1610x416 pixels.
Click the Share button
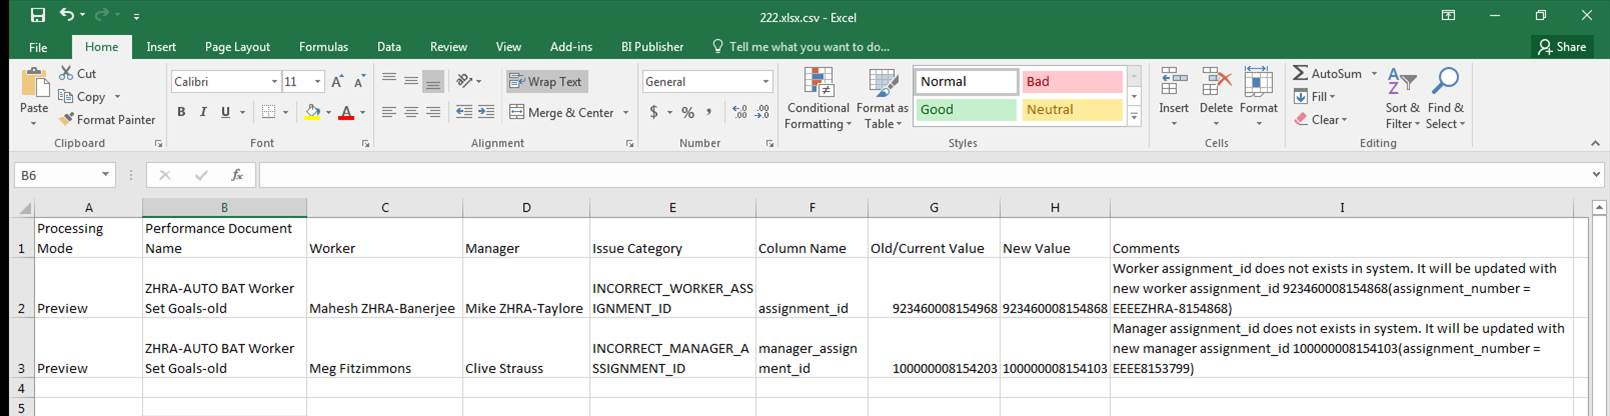point(1562,47)
